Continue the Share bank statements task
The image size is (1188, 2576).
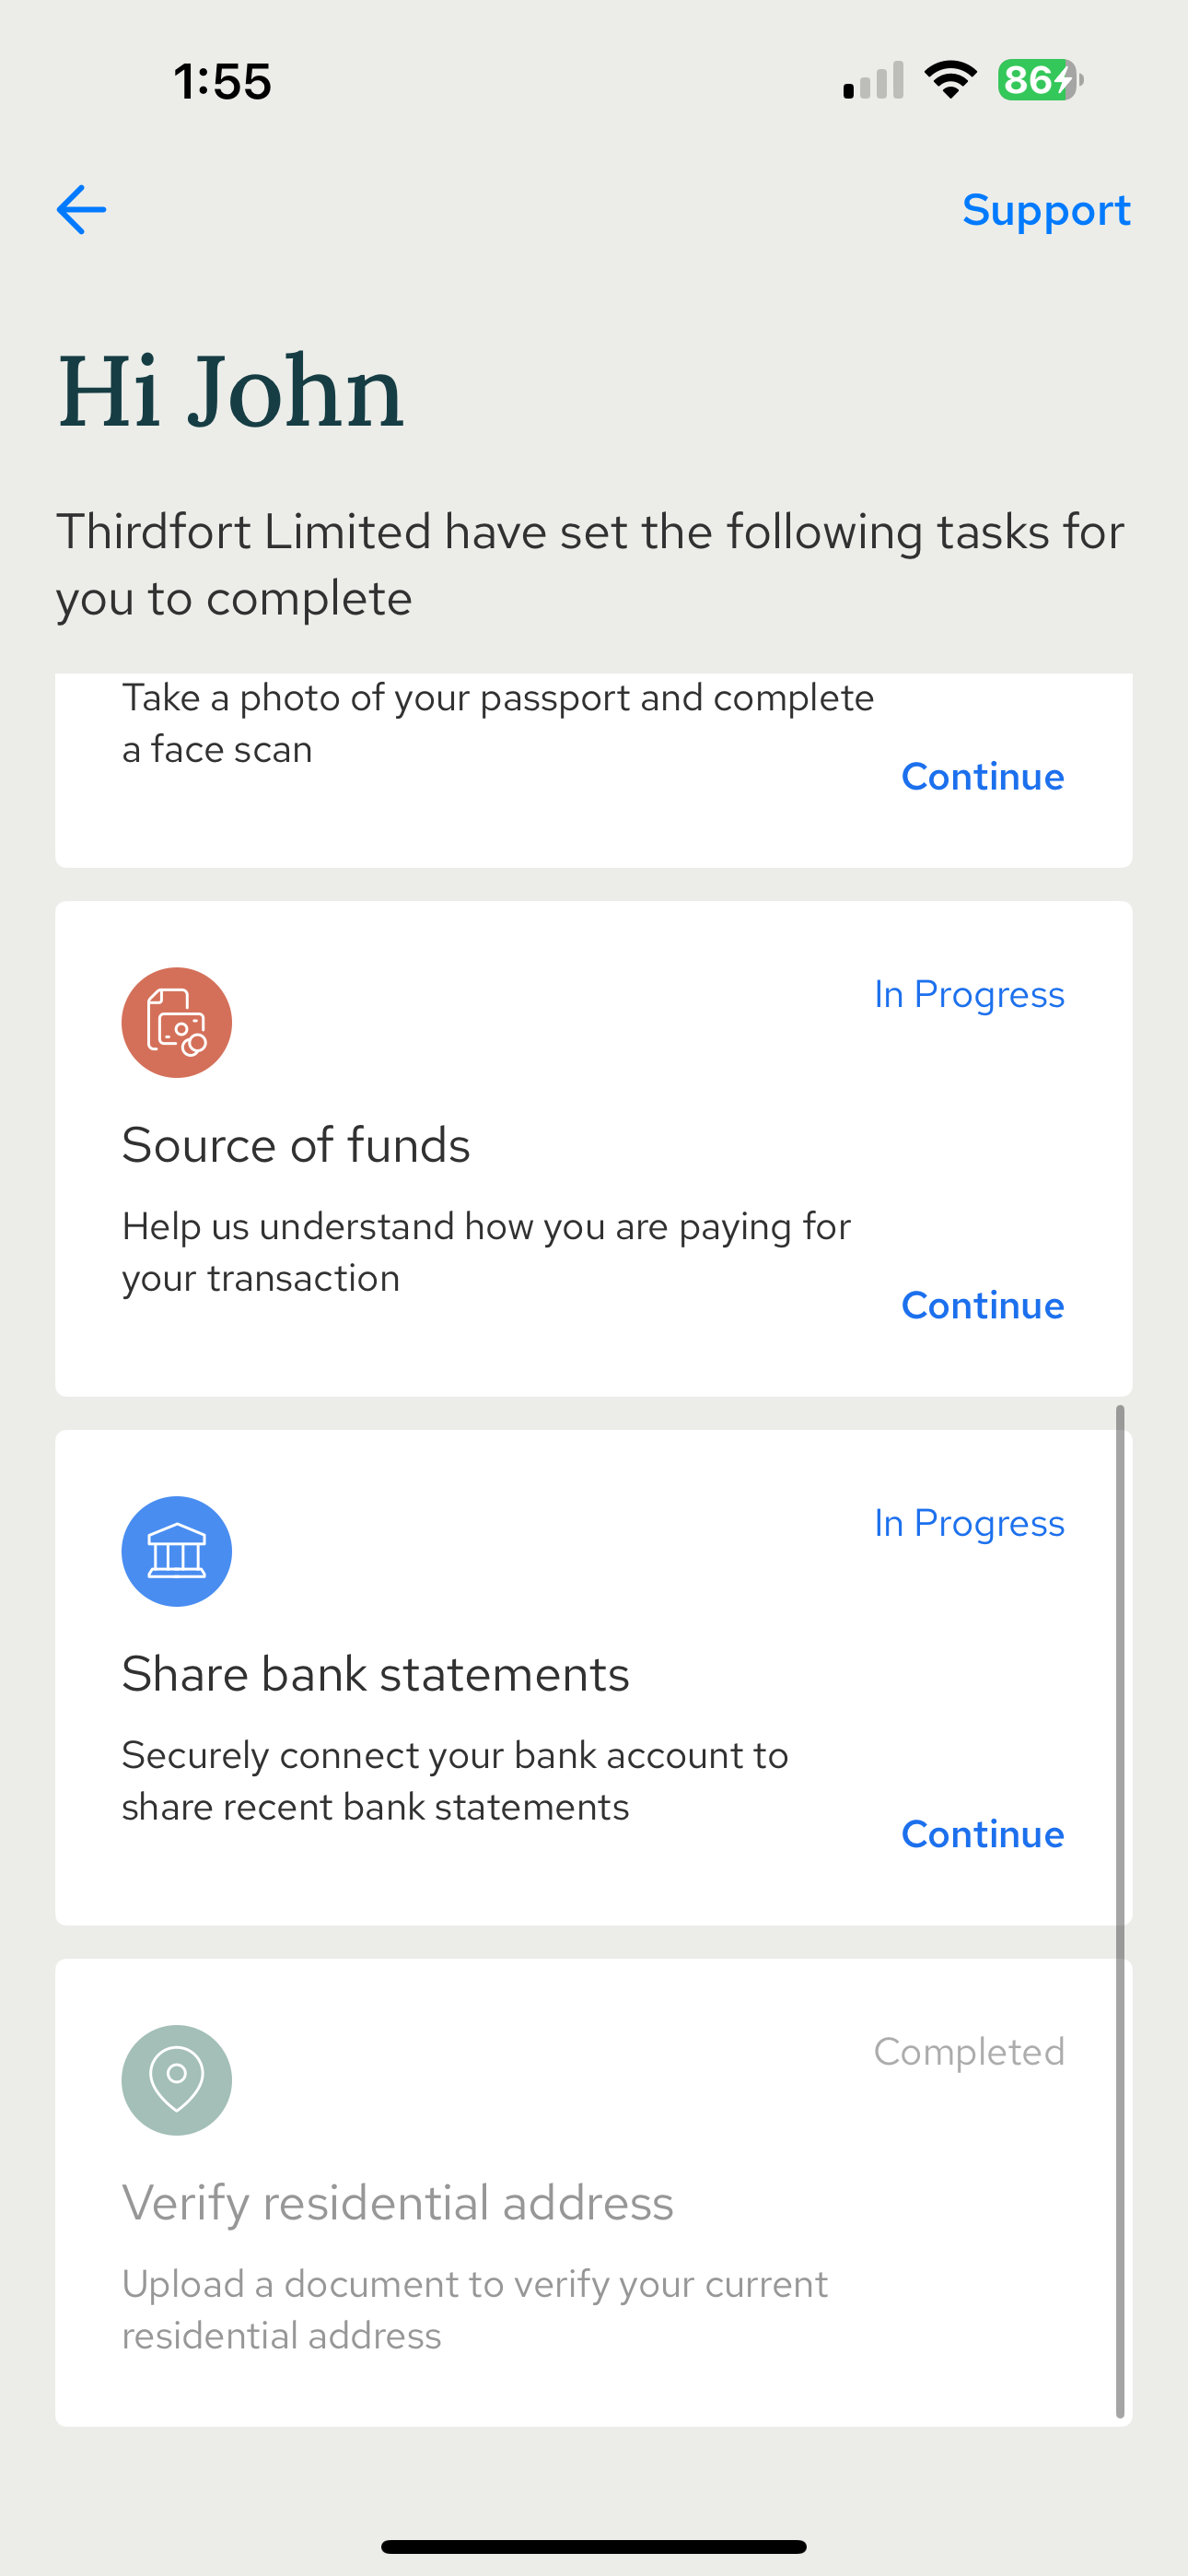982,1835
